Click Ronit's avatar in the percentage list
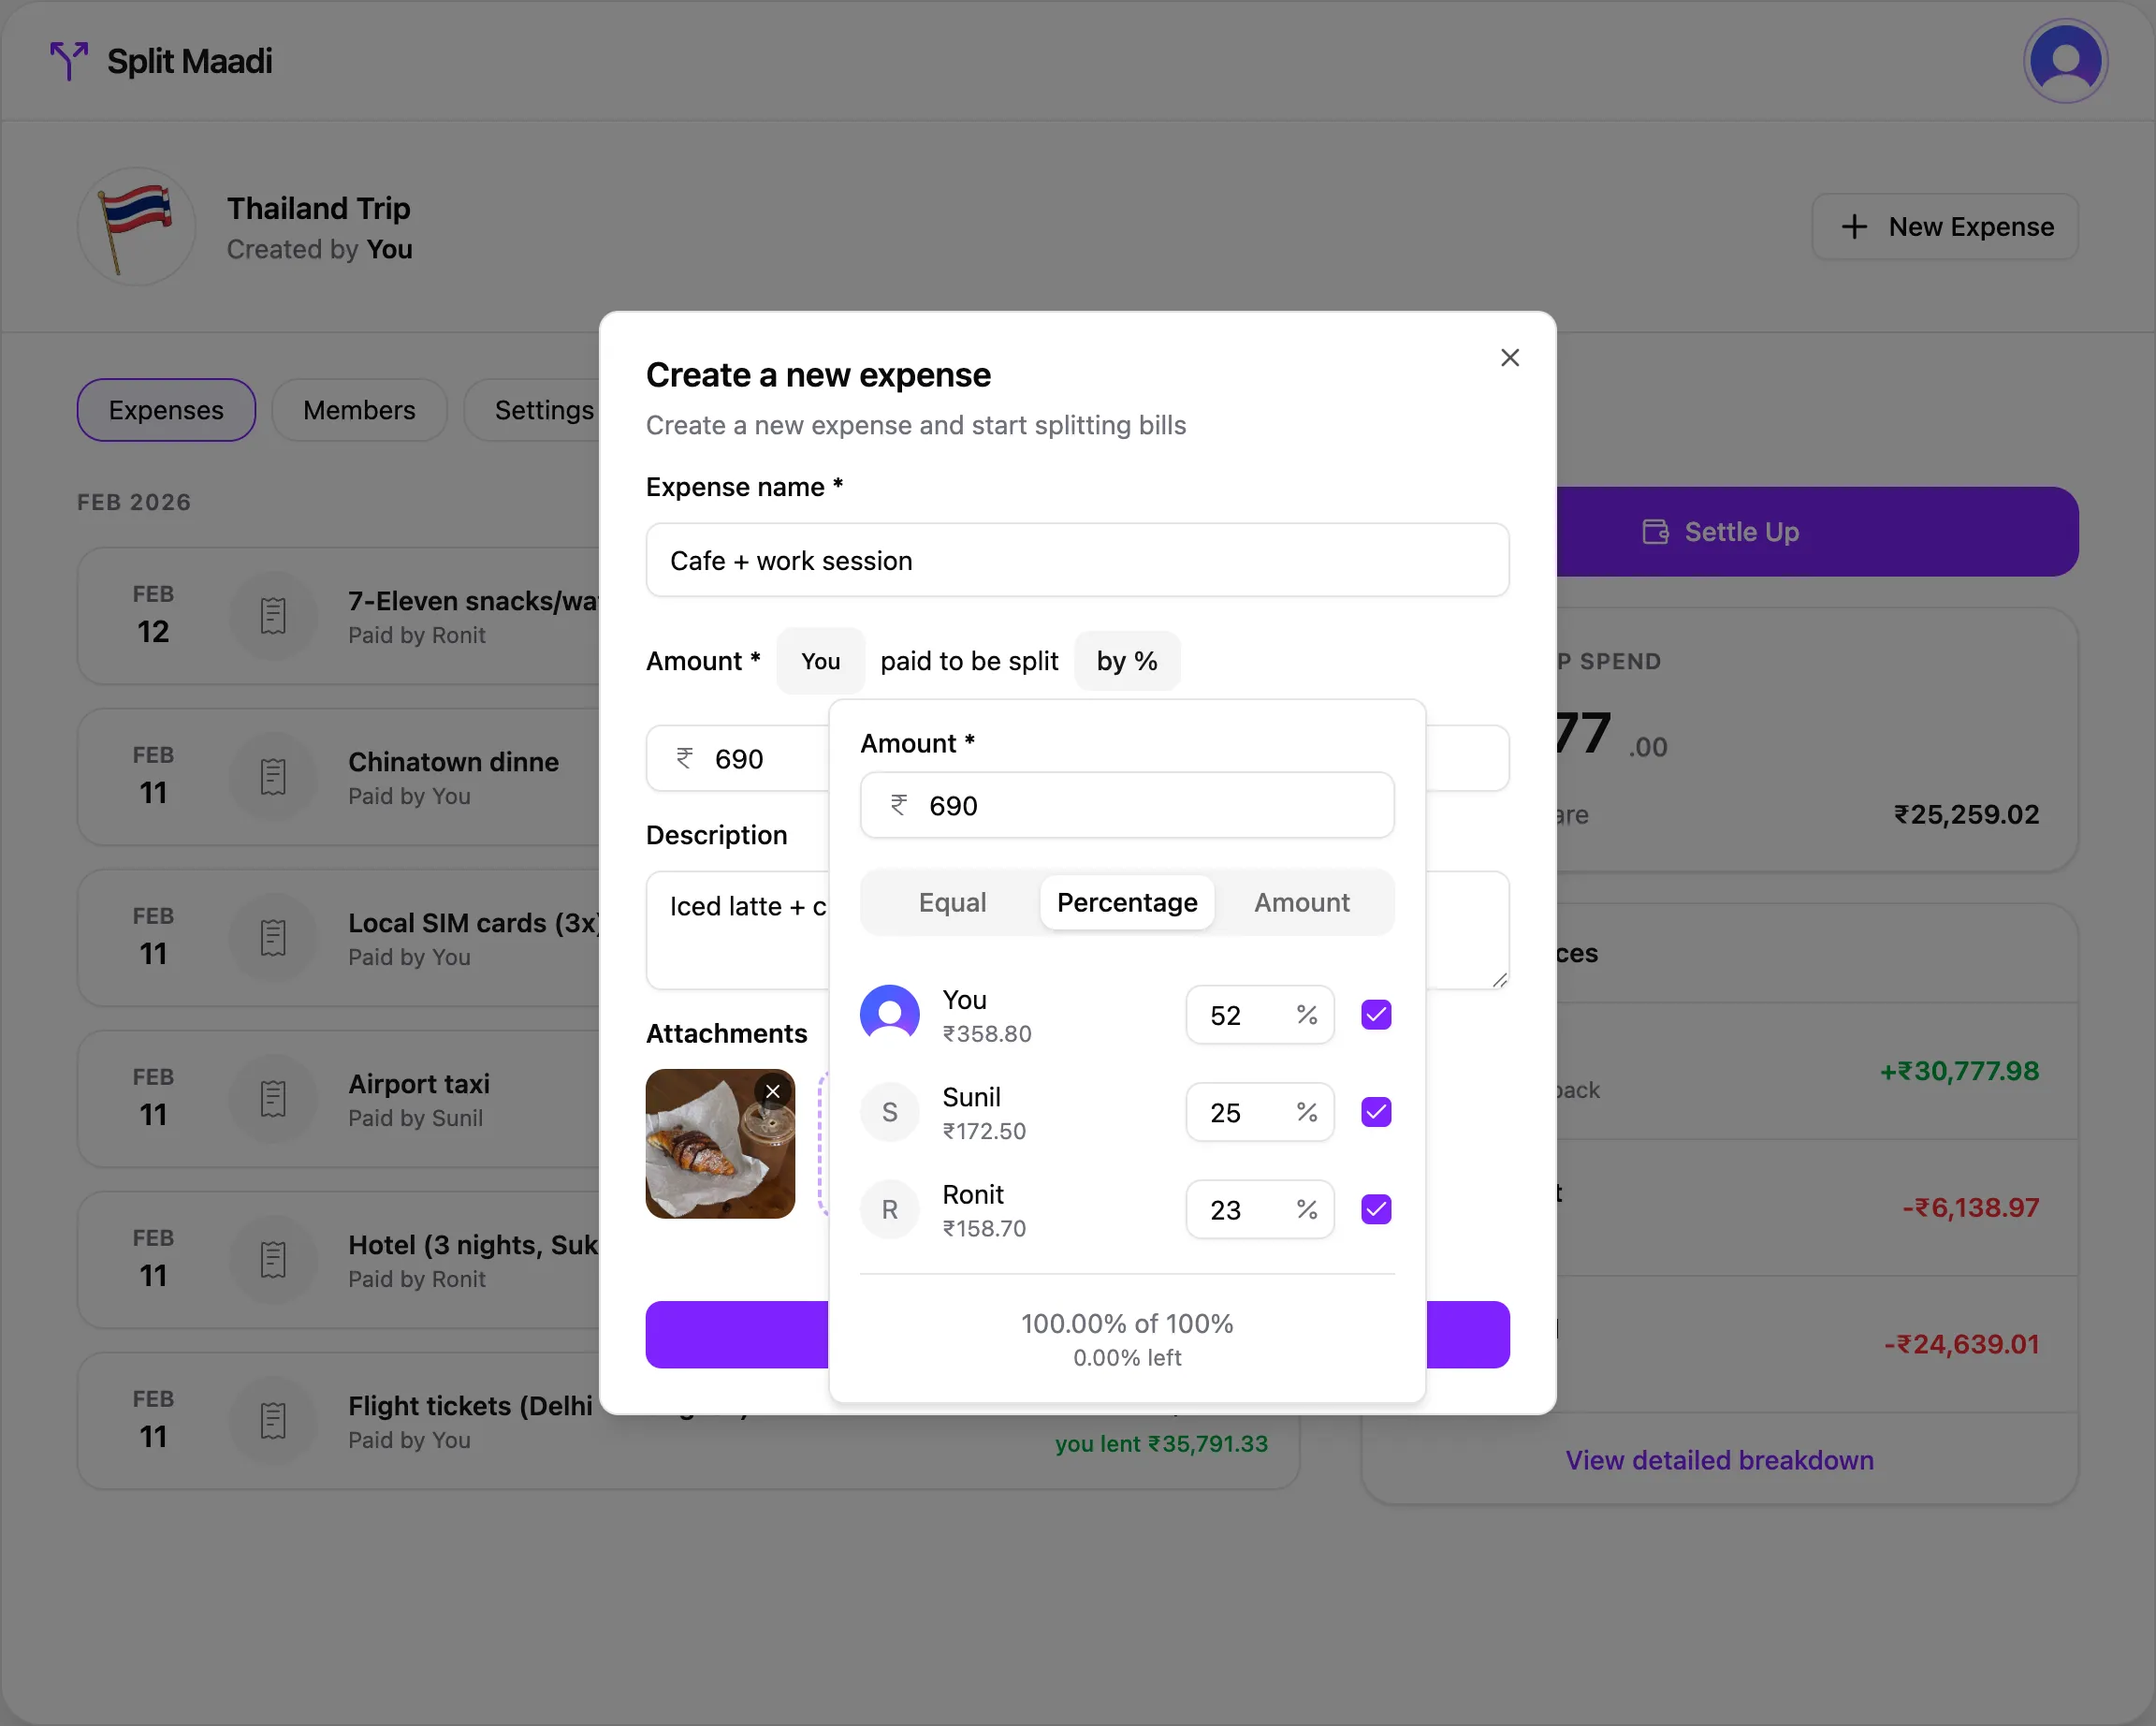Screen dimensions: 2156x1726 [x=889, y=1209]
